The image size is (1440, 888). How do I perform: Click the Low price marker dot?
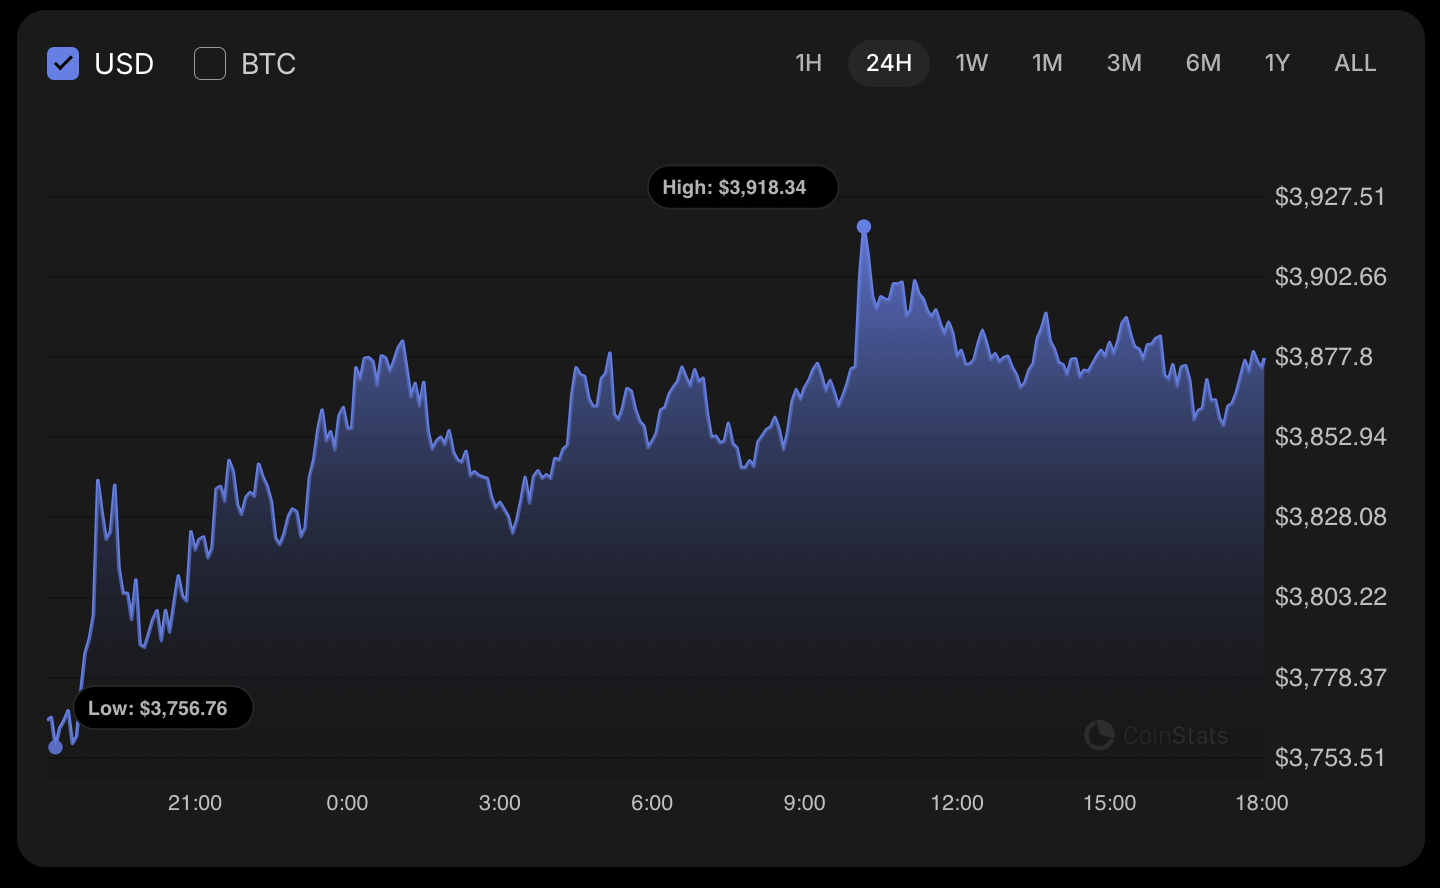coord(56,747)
